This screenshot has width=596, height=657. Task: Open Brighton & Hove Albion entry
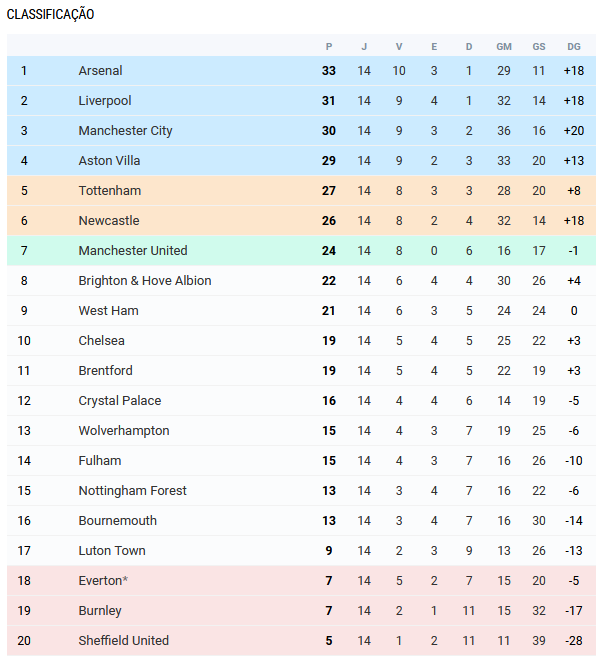click(145, 281)
